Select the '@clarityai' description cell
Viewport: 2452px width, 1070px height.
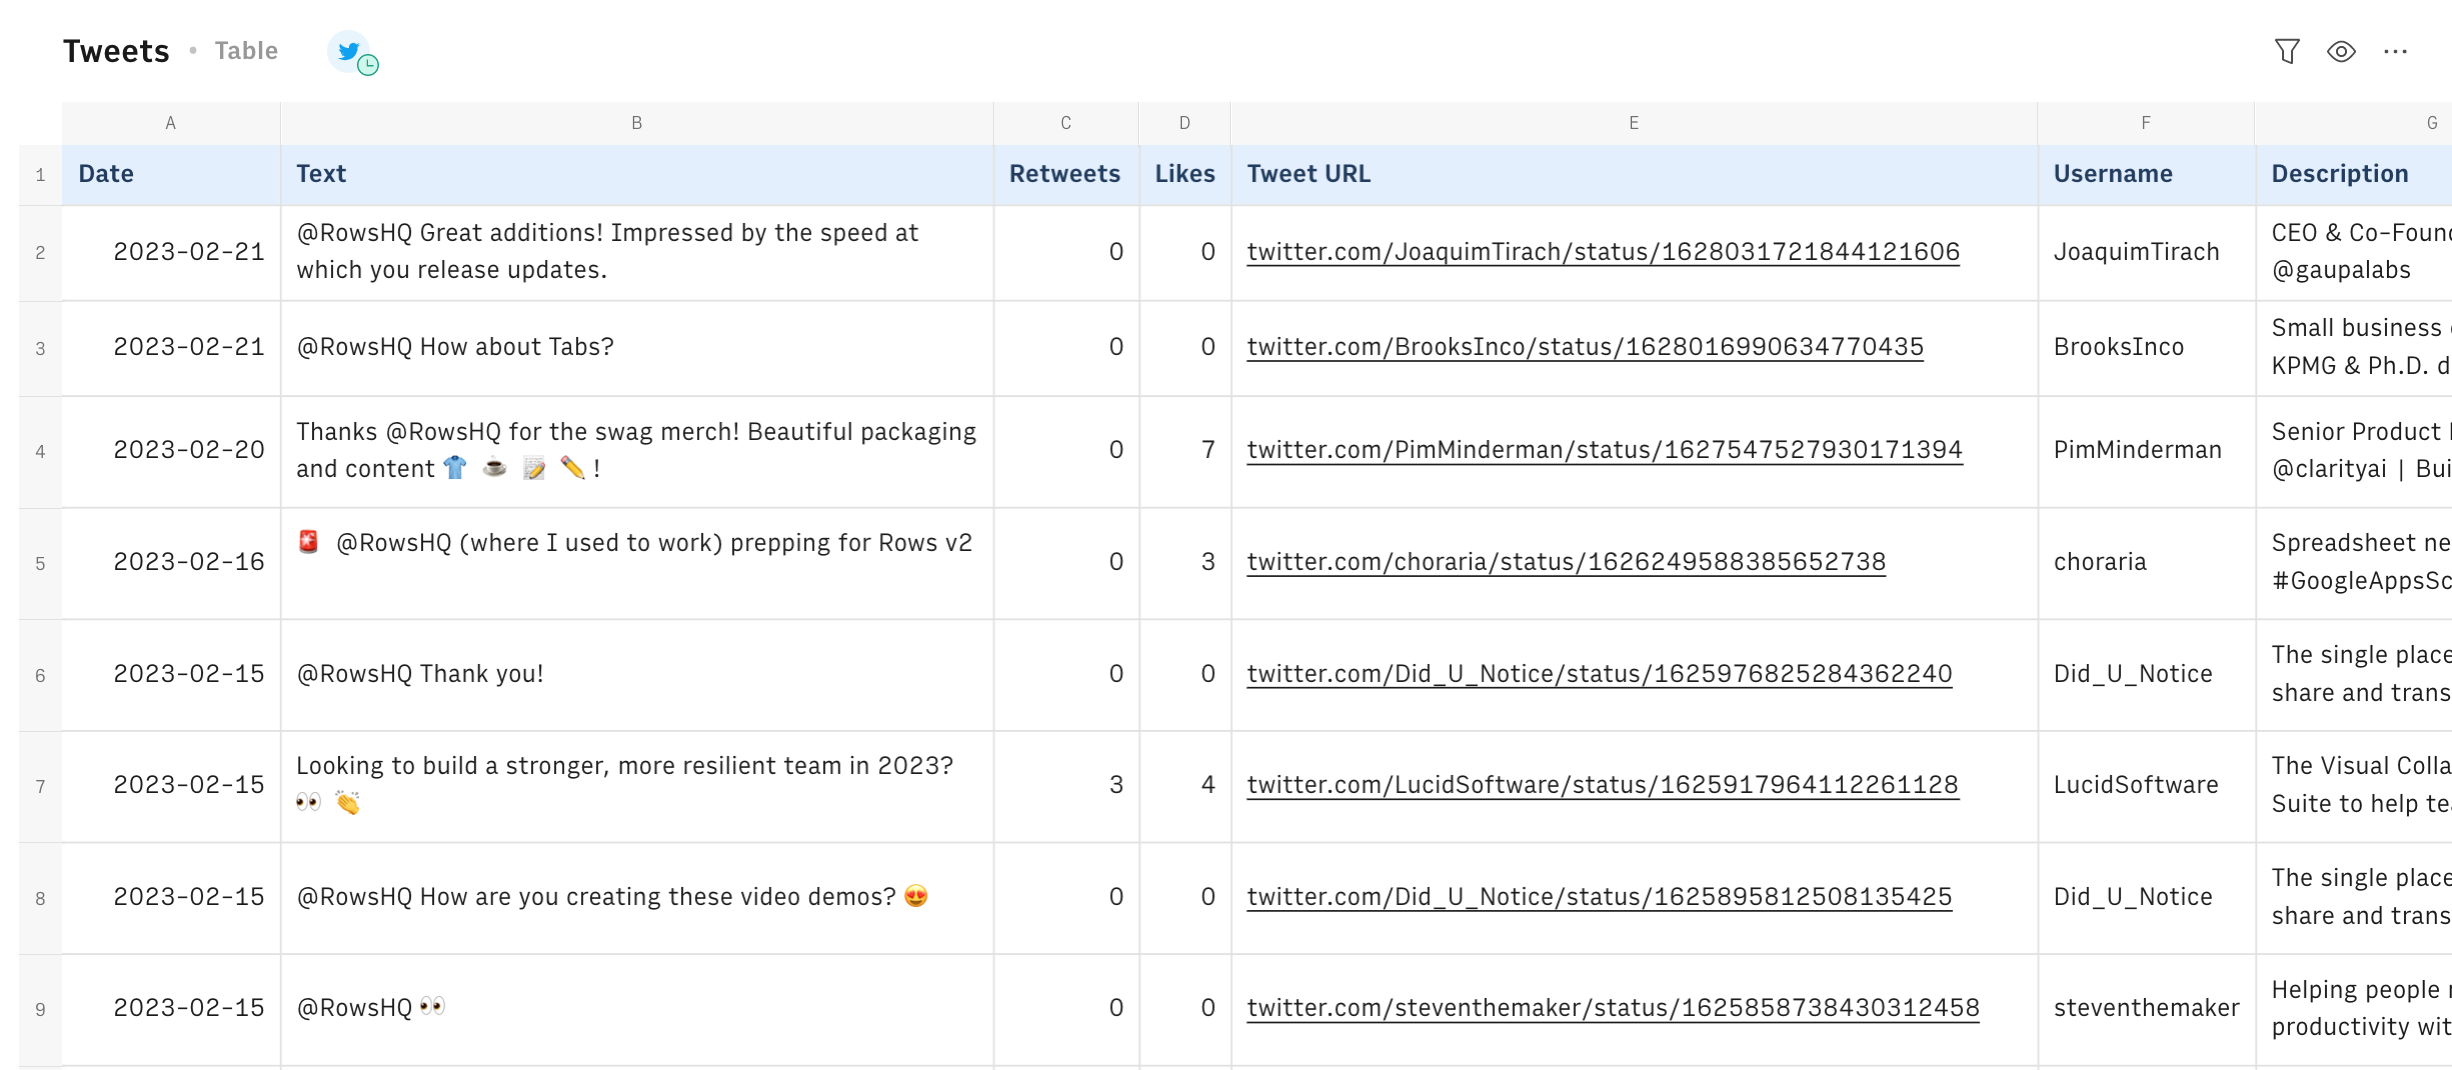click(x=2354, y=452)
